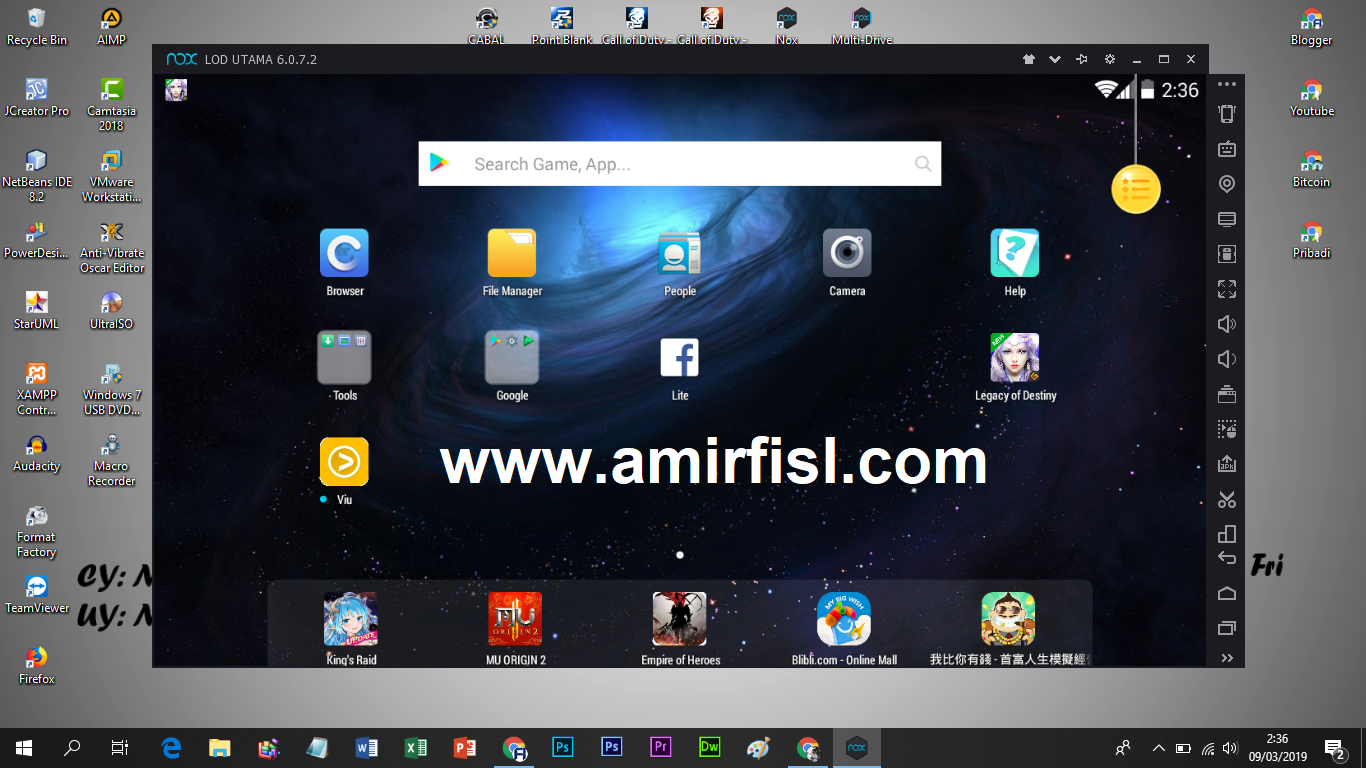The width and height of the screenshot is (1366, 768).
Task: Click Add APK file sidebar icon
Action: coord(1227,464)
